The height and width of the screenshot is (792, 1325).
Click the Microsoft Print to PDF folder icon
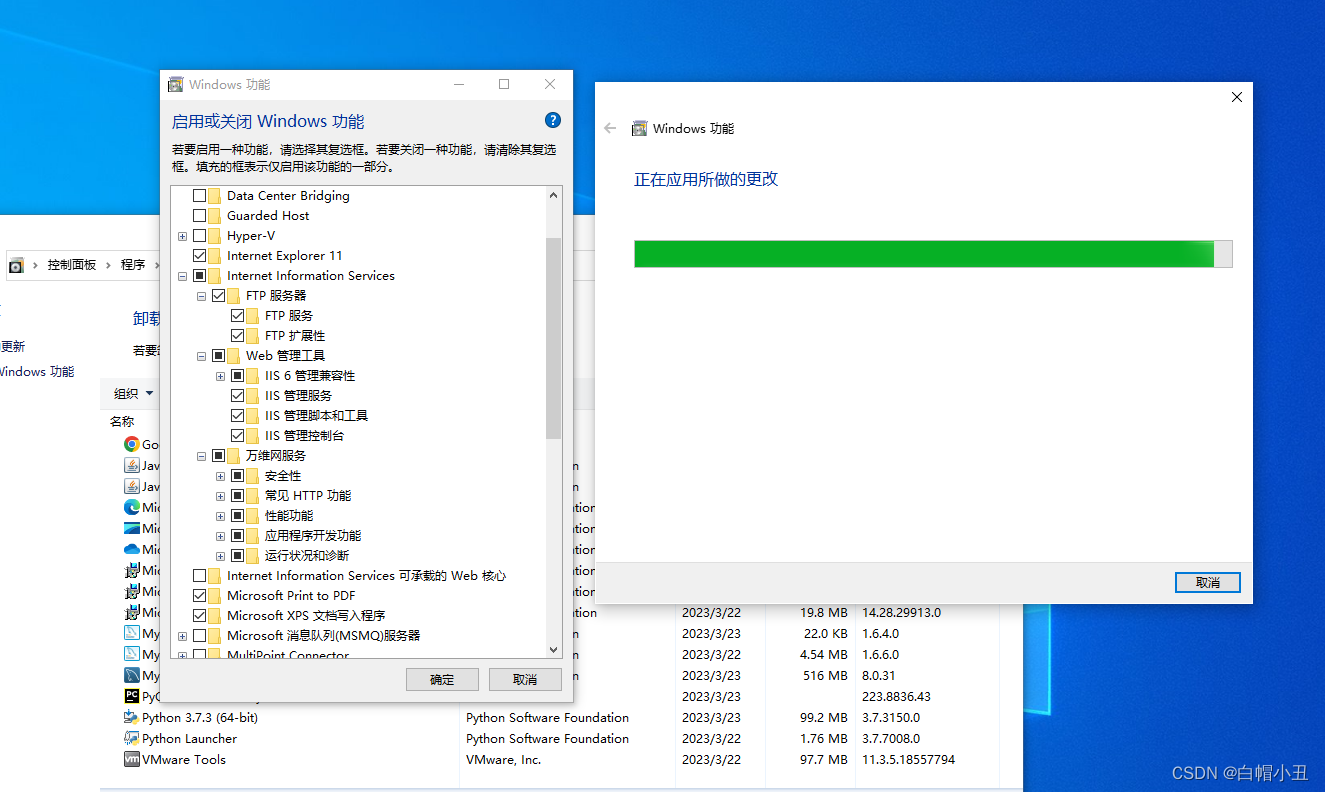(215, 596)
